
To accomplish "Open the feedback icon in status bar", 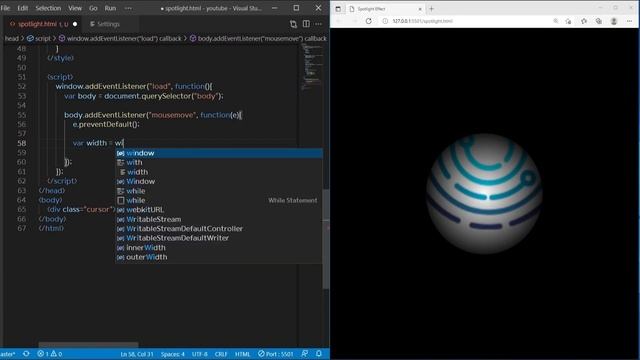I will click(x=304, y=354).
